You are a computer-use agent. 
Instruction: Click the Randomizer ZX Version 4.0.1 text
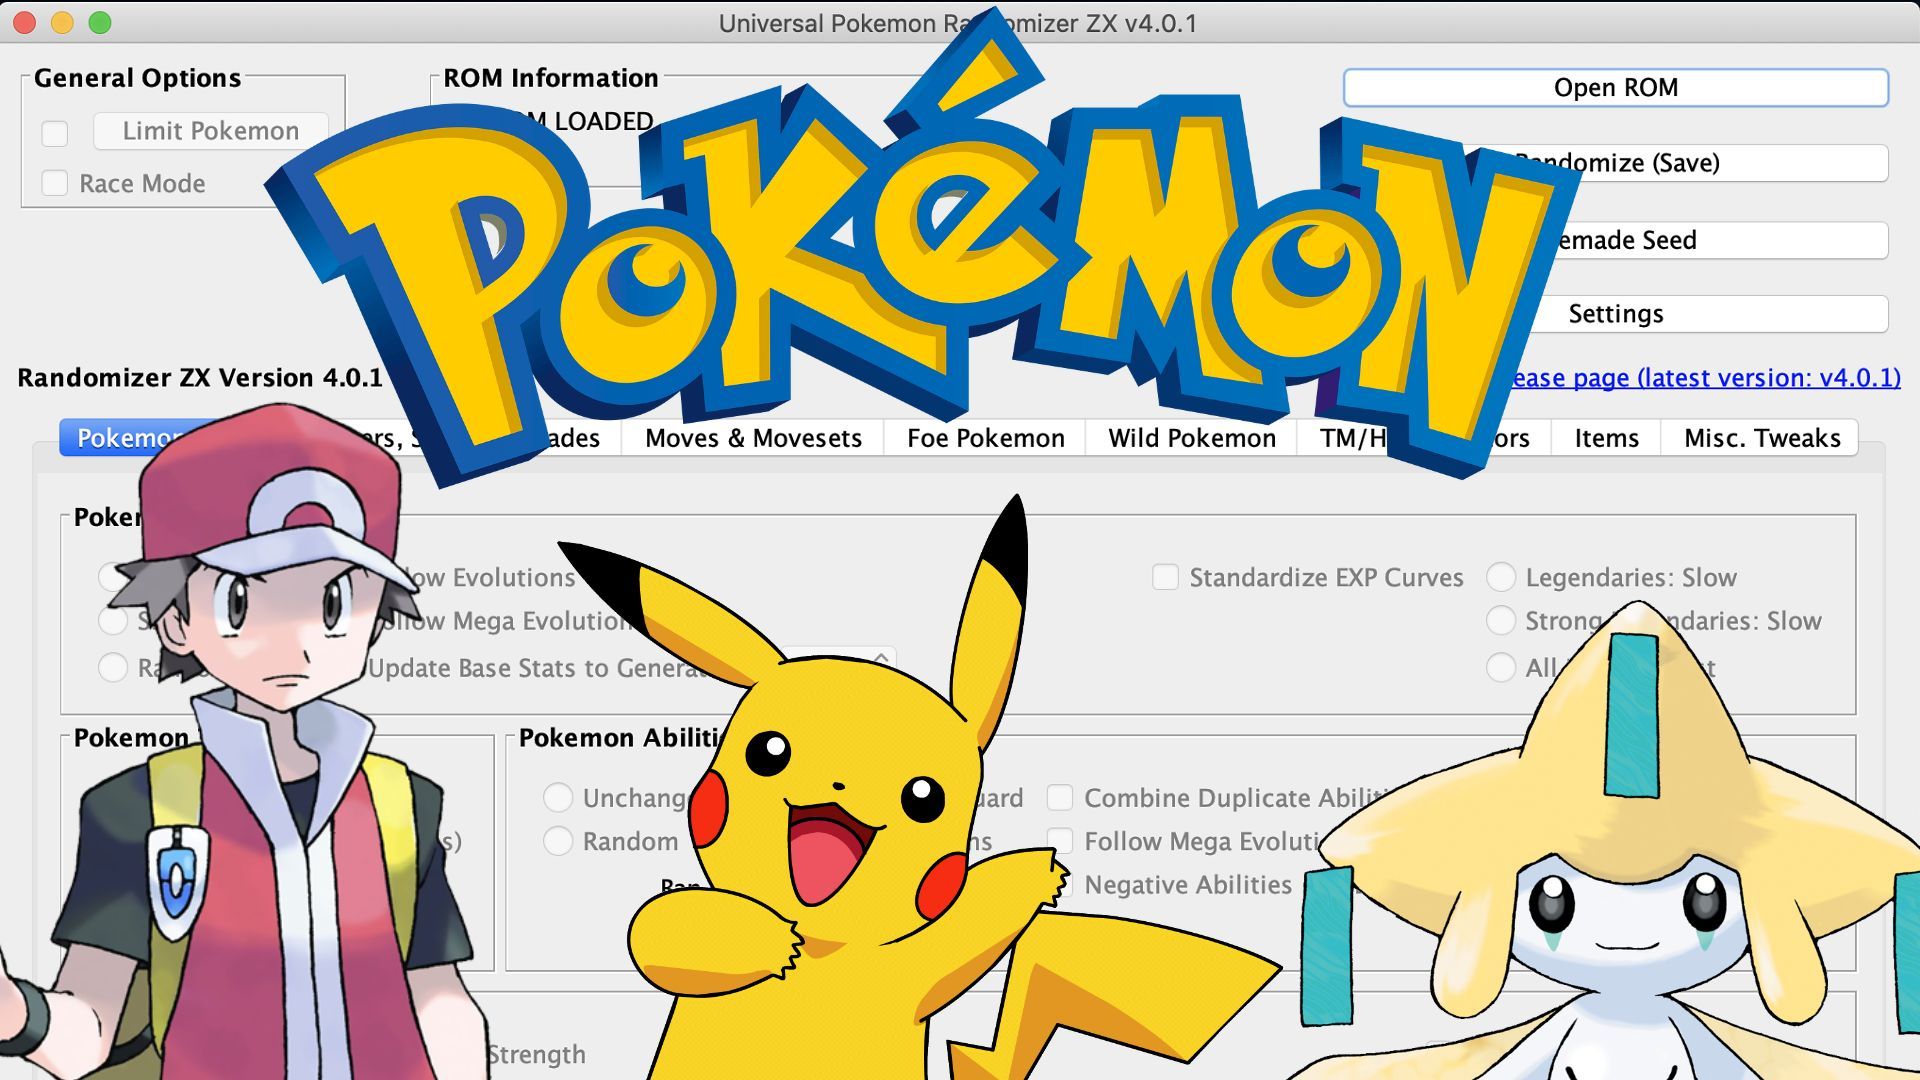(x=200, y=378)
